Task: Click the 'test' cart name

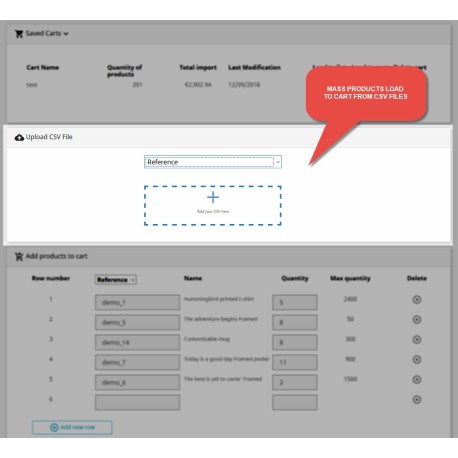Action: (x=32, y=85)
